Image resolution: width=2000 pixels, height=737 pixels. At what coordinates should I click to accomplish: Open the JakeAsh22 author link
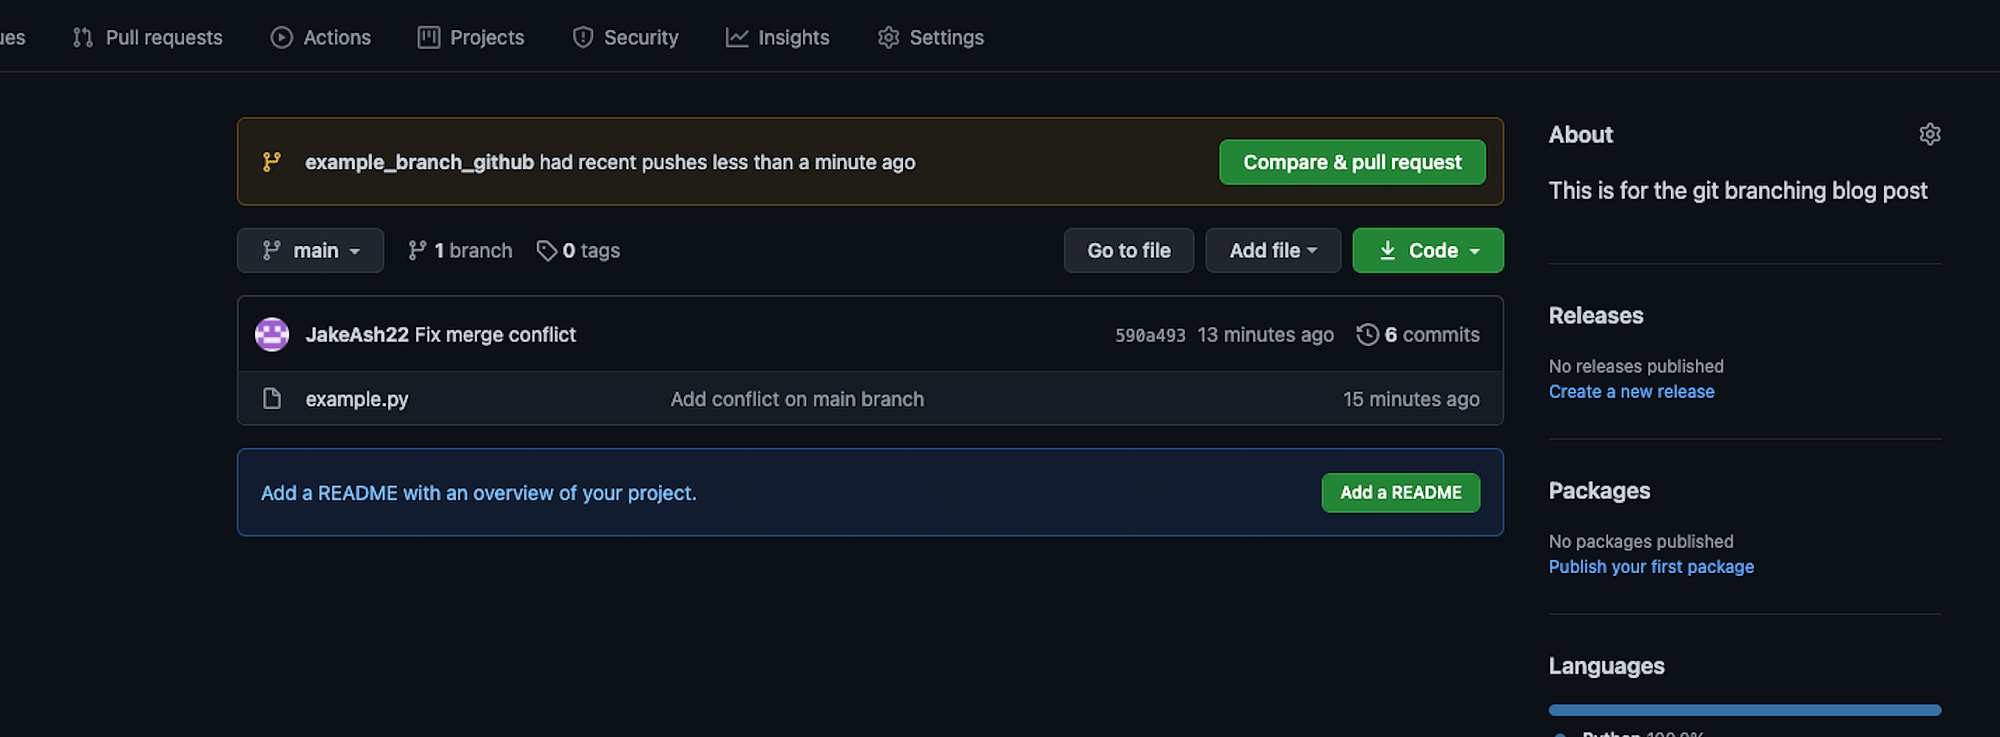tap(357, 334)
